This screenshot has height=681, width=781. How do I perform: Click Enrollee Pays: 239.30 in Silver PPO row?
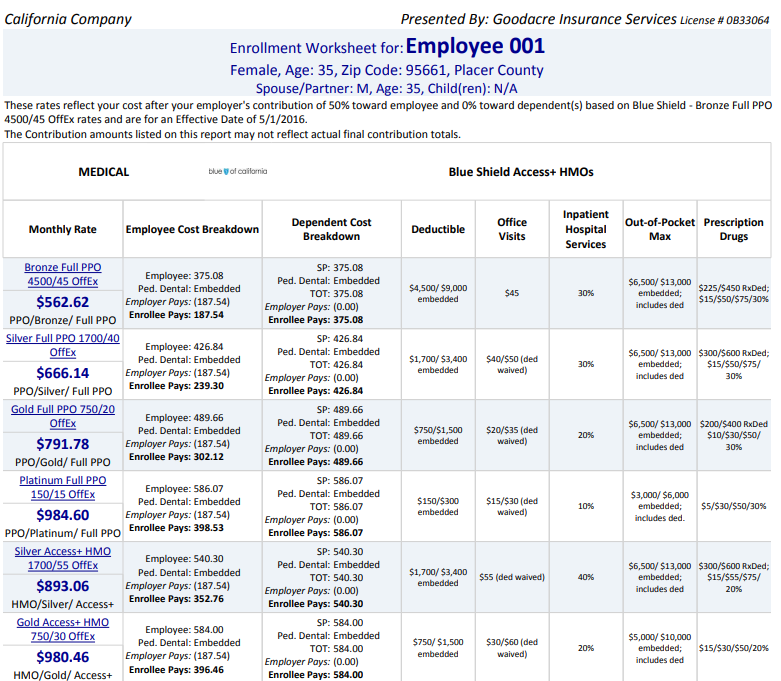(176, 386)
